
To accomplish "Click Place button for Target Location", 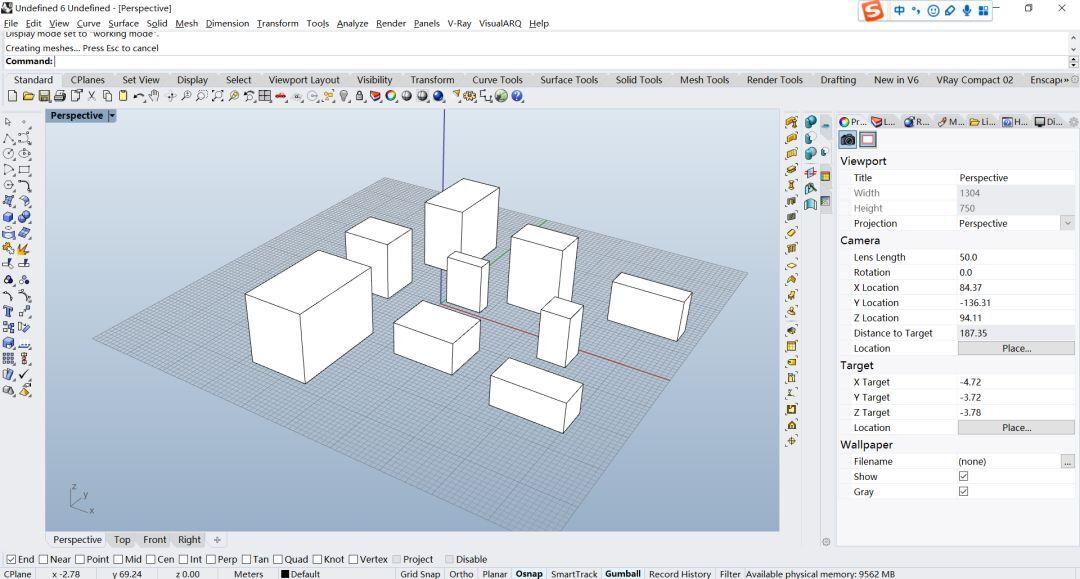I will pyautogui.click(x=1016, y=428).
